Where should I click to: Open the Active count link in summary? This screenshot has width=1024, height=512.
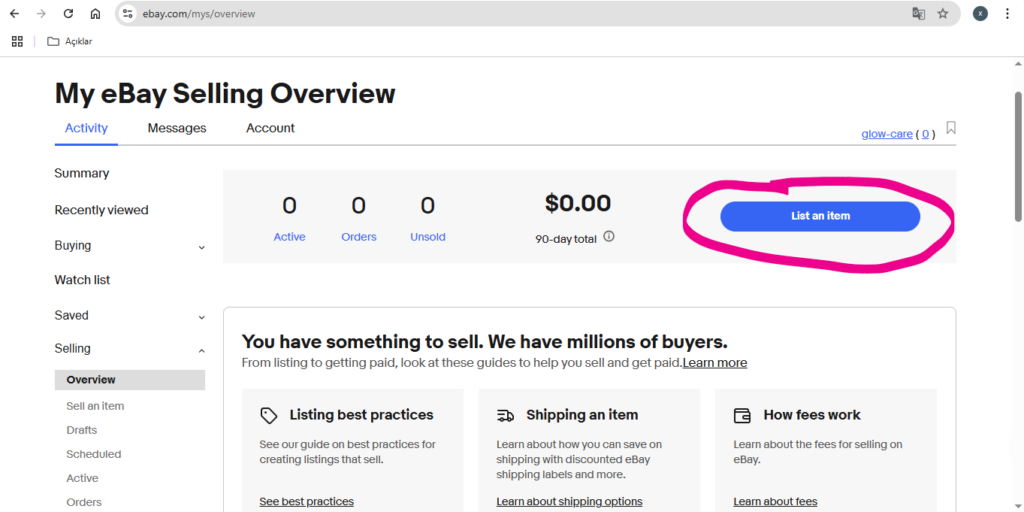(x=289, y=236)
